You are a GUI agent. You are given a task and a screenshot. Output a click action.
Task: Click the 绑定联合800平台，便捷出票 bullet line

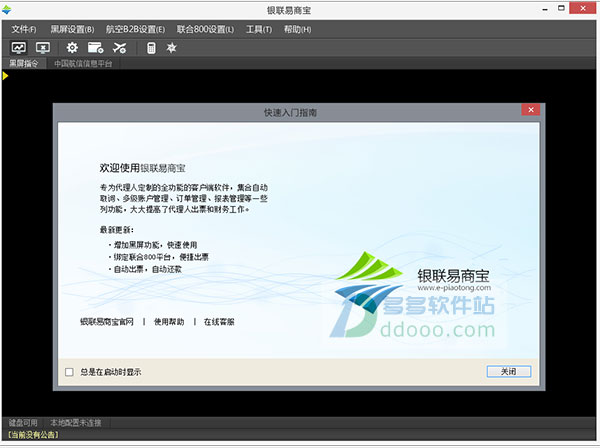pyautogui.click(x=158, y=257)
